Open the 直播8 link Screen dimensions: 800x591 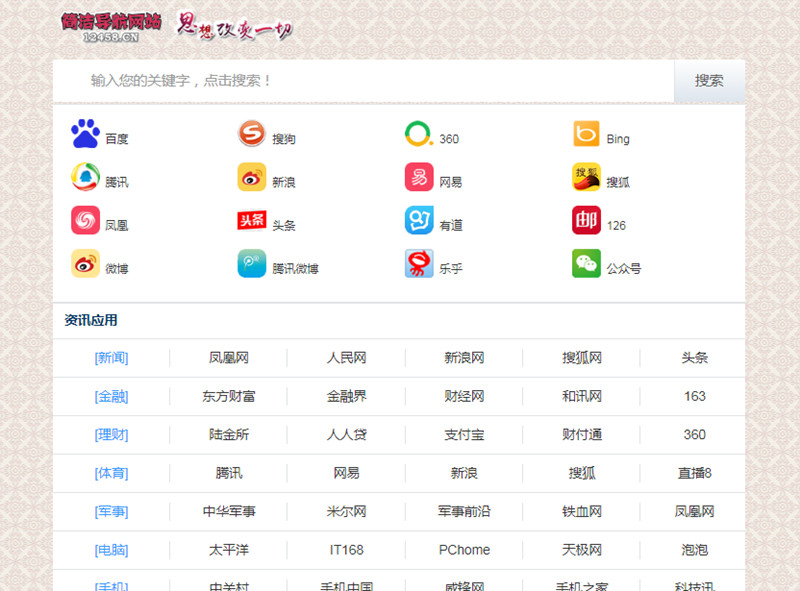pyautogui.click(x=694, y=473)
